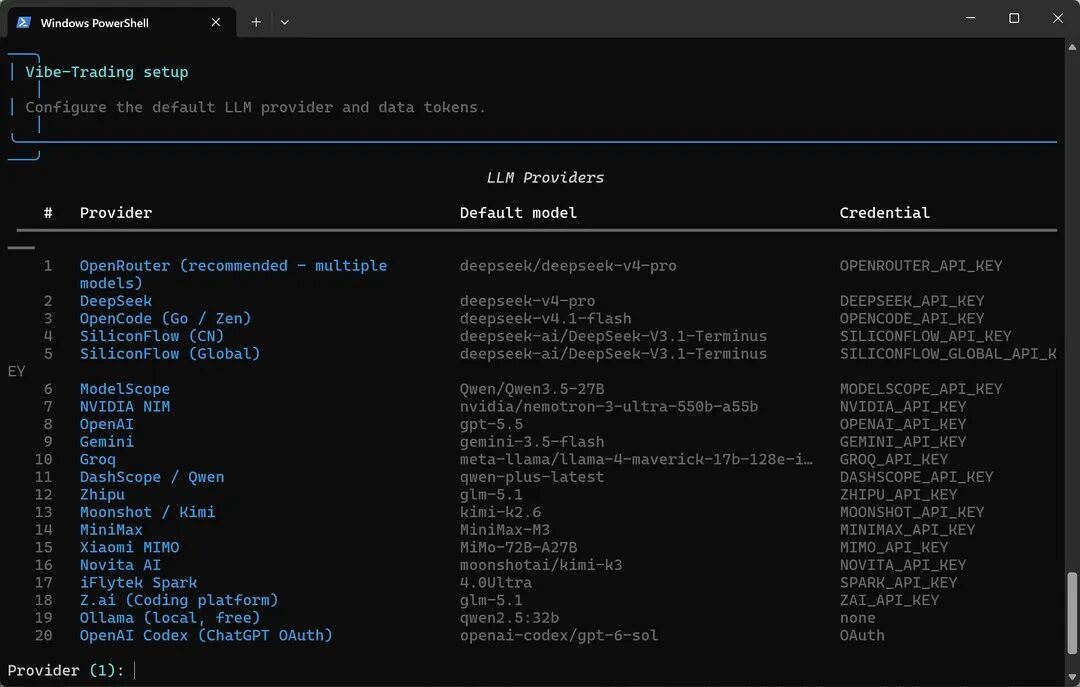
Task: Click the 'Xiaomi MIMO' provider name
Action: pyautogui.click(x=129, y=547)
